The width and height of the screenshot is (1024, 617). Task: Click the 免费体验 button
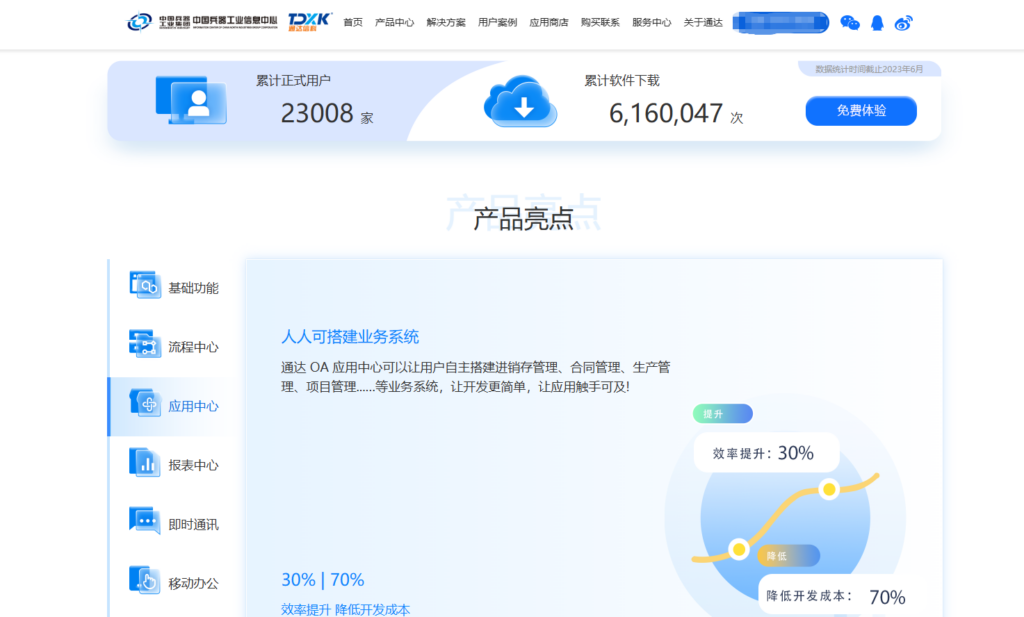pyautogui.click(x=861, y=110)
